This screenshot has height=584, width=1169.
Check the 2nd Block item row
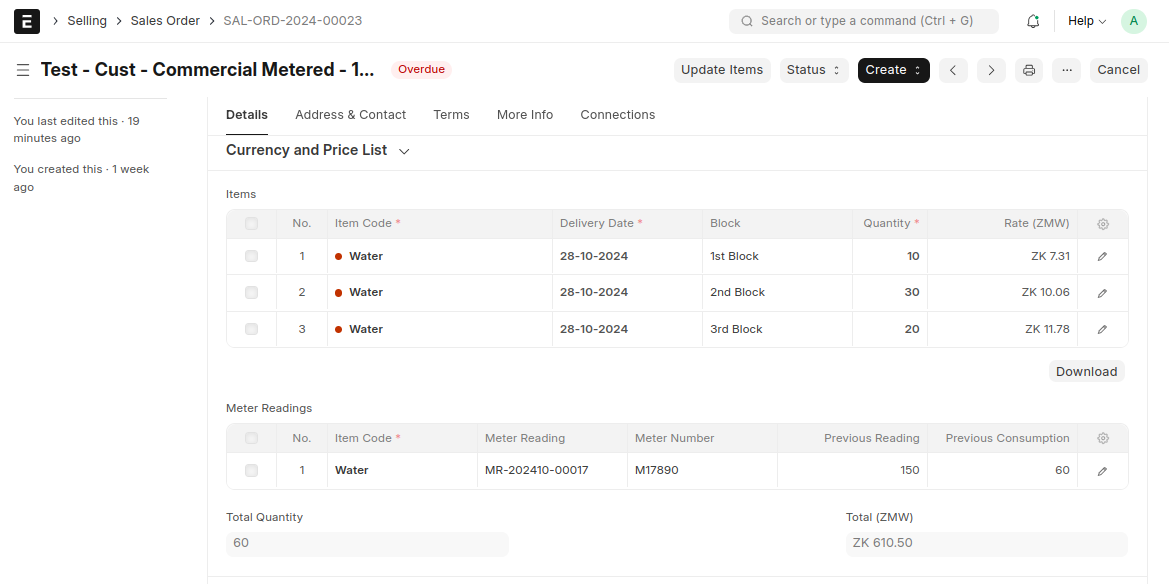251,292
